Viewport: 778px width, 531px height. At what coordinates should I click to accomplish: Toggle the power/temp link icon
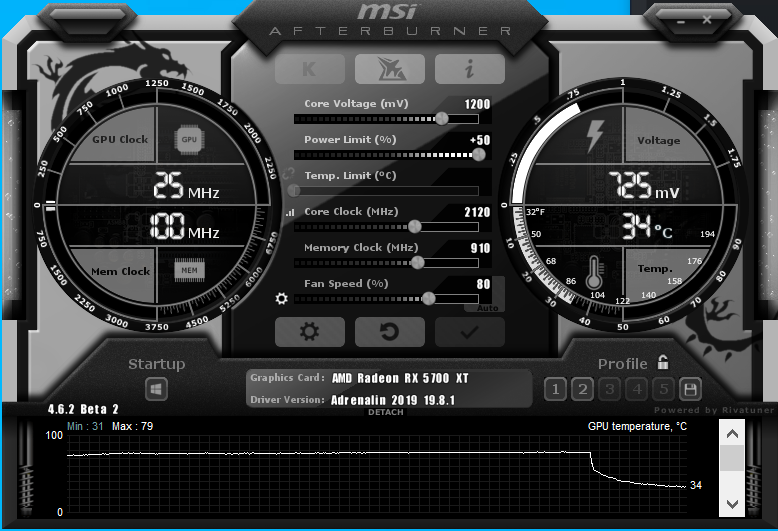(288, 174)
